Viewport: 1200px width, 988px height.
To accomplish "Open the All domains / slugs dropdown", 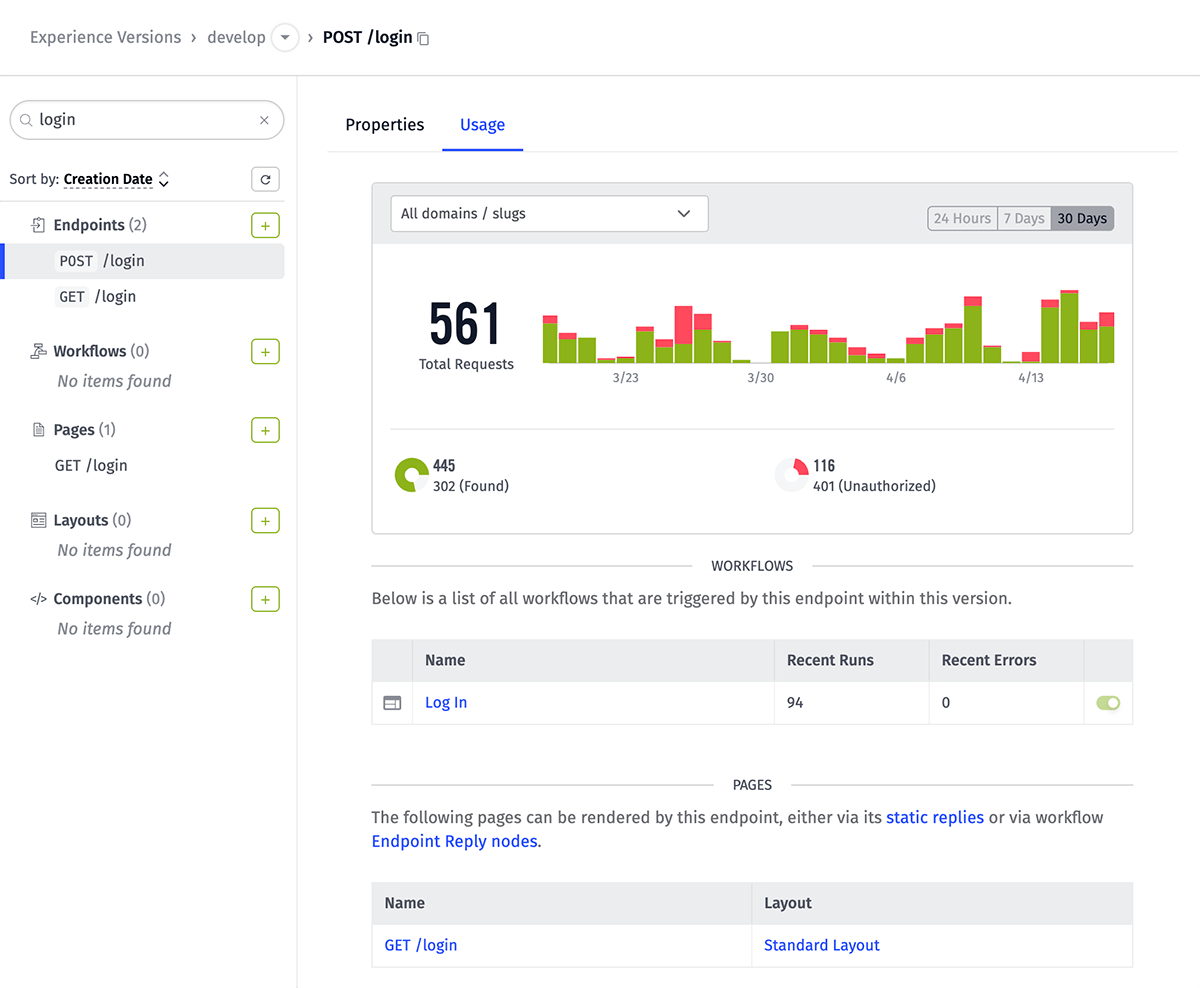I will (549, 213).
